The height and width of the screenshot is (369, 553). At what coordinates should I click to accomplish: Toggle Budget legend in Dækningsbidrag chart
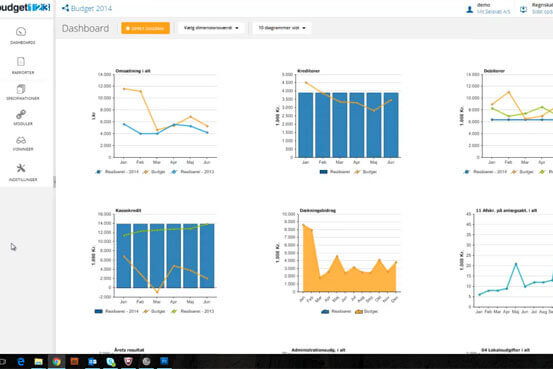tap(366, 311)
